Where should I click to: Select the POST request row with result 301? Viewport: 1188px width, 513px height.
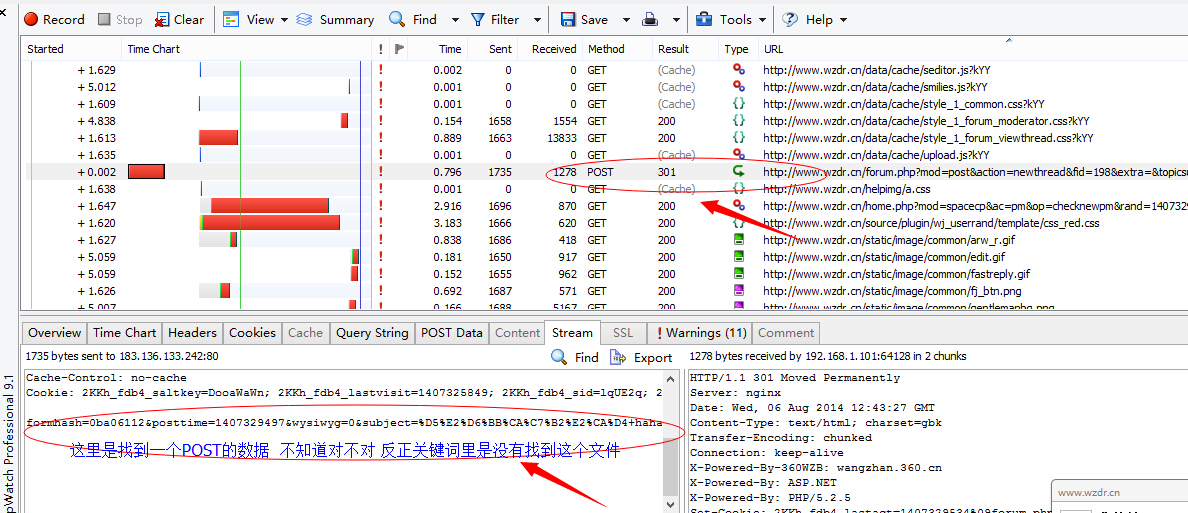[x=600, y=172]
